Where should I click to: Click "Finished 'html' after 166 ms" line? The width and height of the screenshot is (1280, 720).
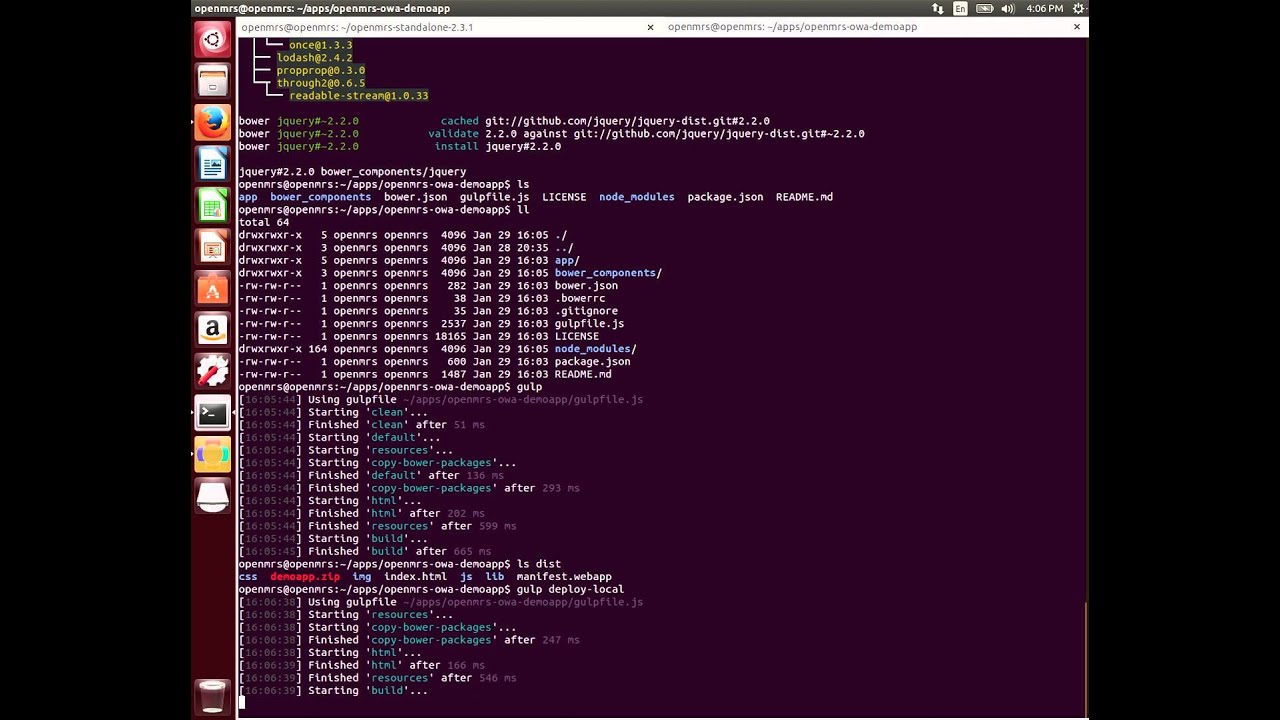coord(361,665)
